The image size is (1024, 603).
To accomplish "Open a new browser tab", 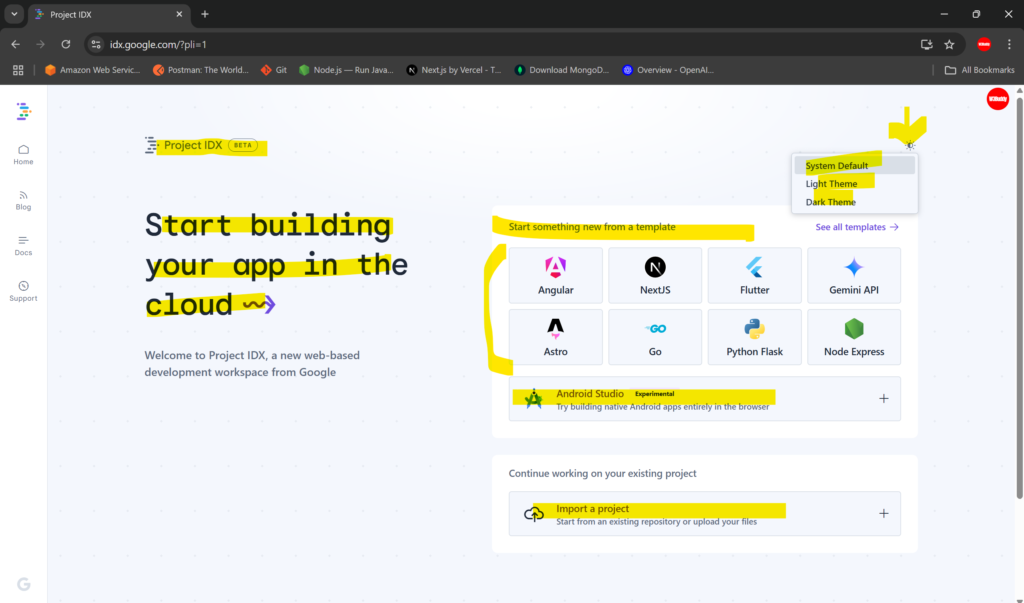I will tap(205, 14).
